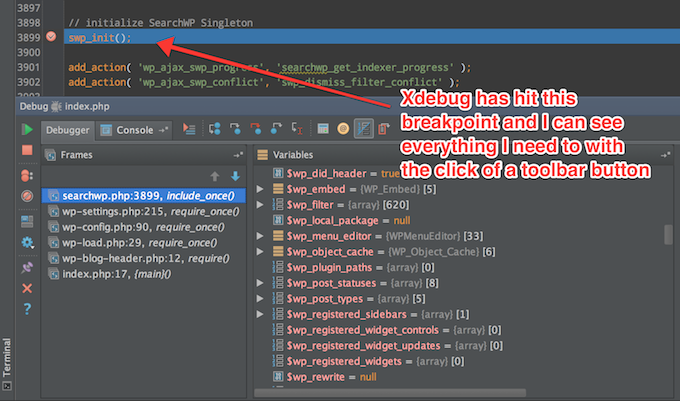Select the wp-blog-header.php:12 frame
The image size is (680, 401).
pos(144,258)
